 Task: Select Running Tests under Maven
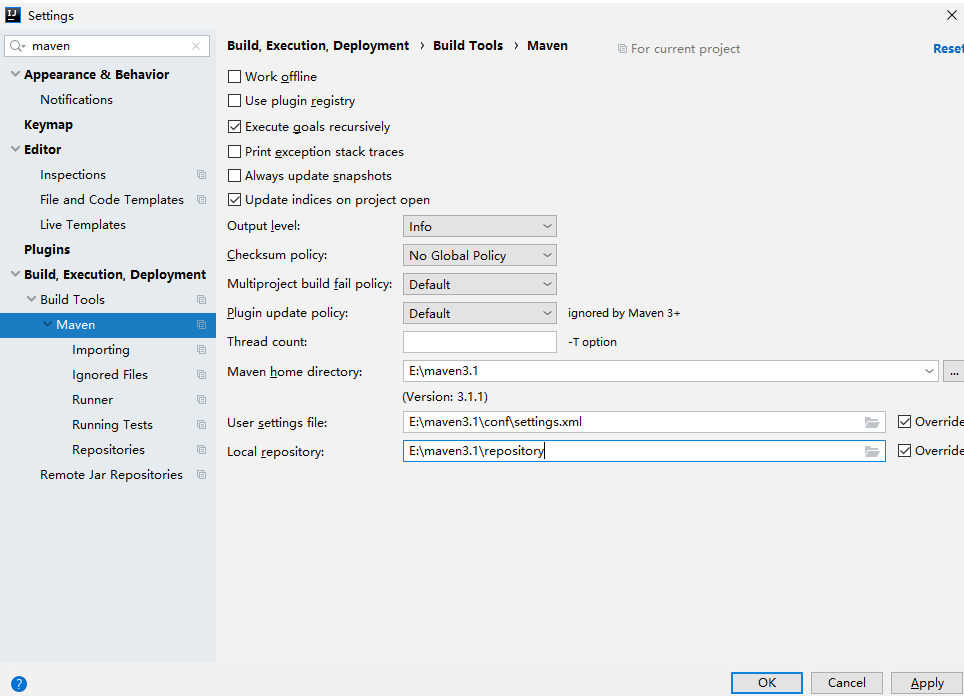112,425
